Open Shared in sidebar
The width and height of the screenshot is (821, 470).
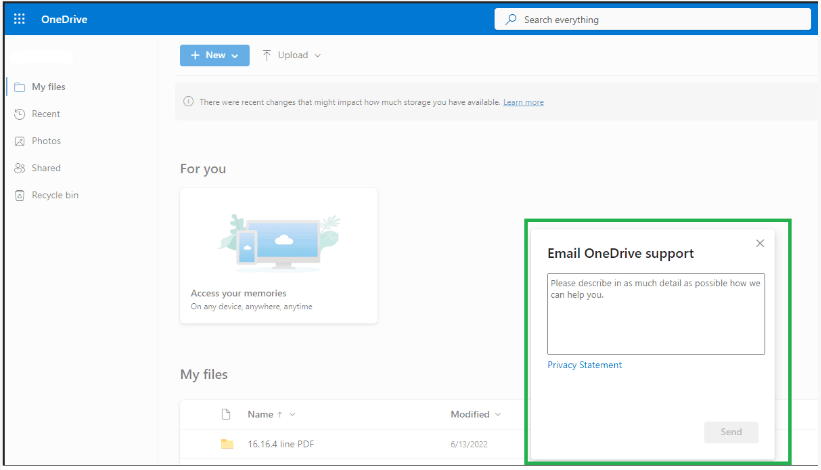pyautogui.click(x=46, y=168)
